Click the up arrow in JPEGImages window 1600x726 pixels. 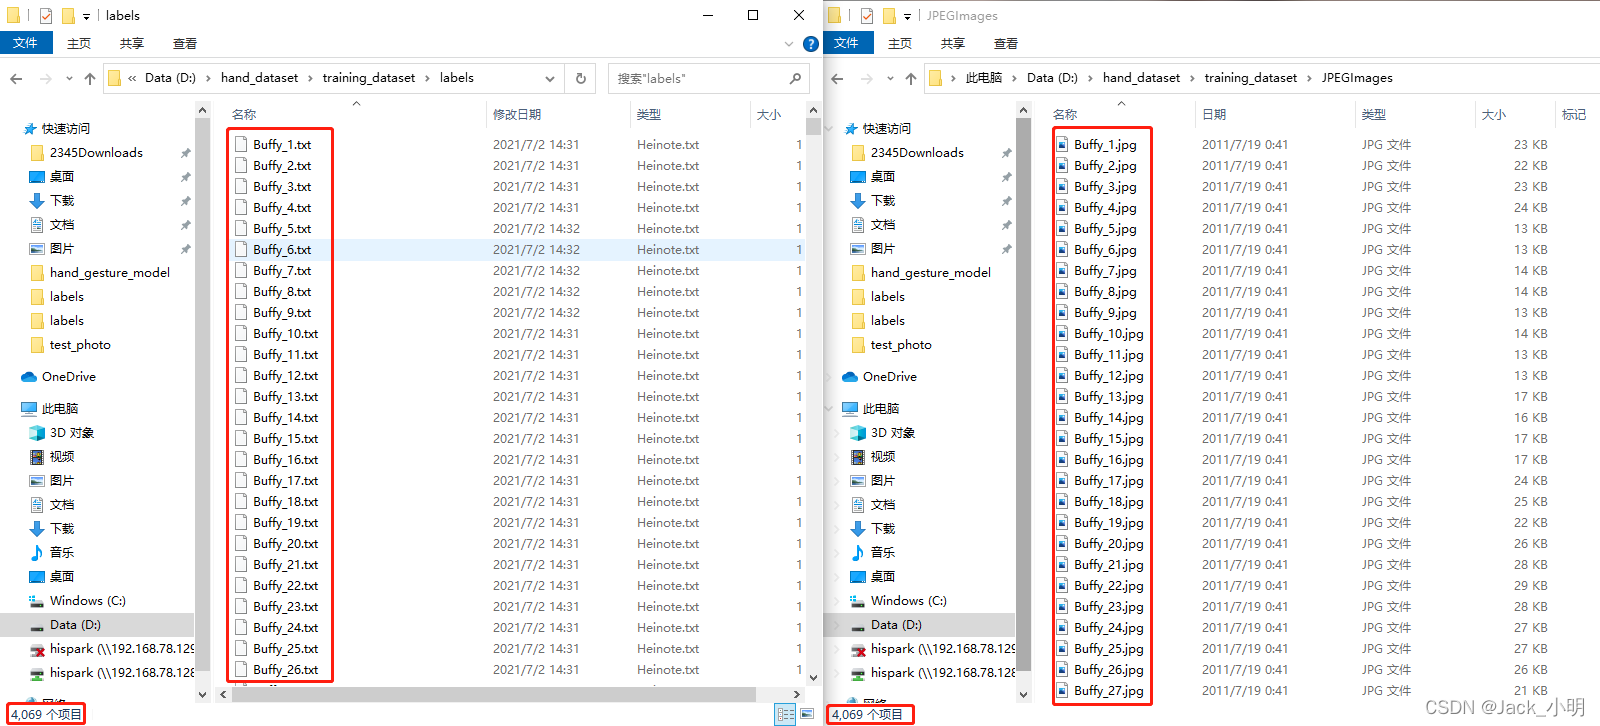point(911,78)
